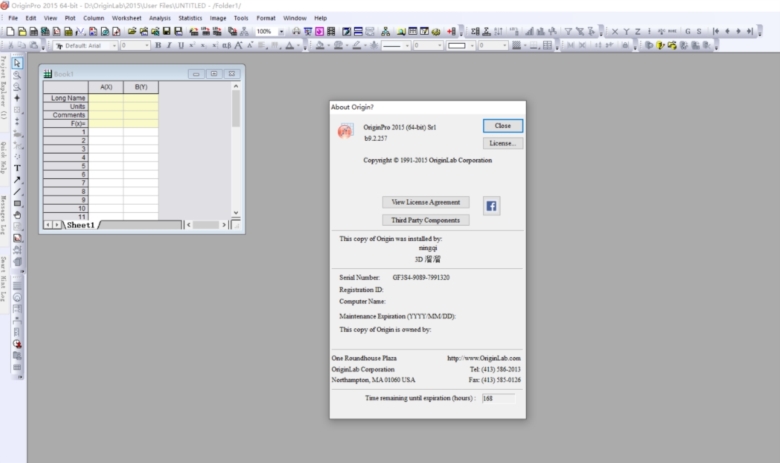Move selected column to last
780x463 pixels.
(x=750, y=31)
